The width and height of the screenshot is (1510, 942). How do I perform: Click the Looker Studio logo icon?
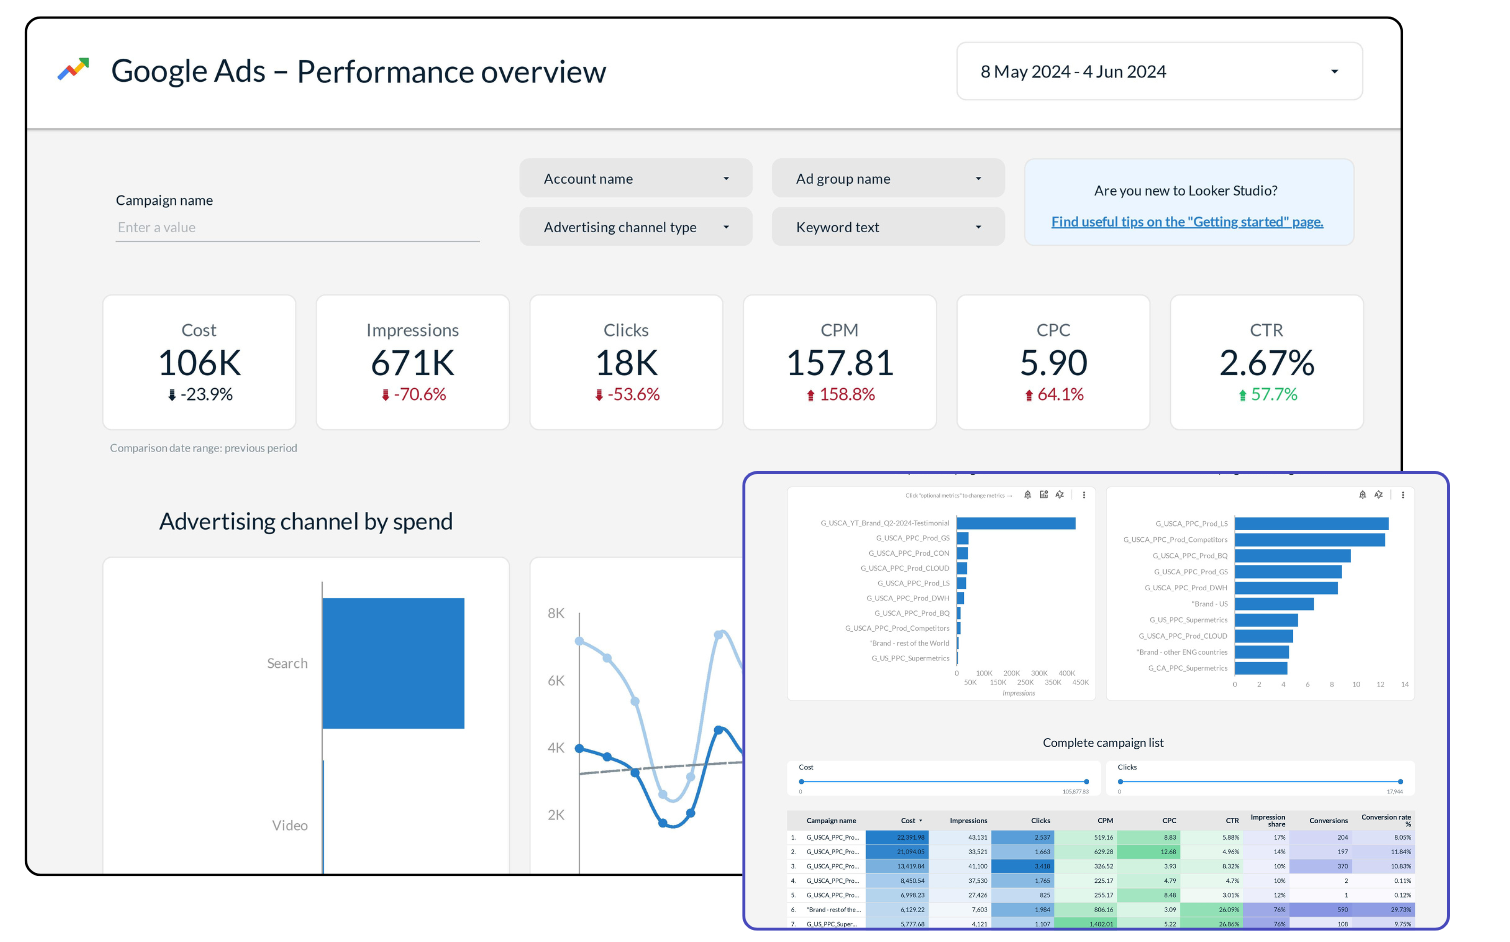[x=73, y=70]
